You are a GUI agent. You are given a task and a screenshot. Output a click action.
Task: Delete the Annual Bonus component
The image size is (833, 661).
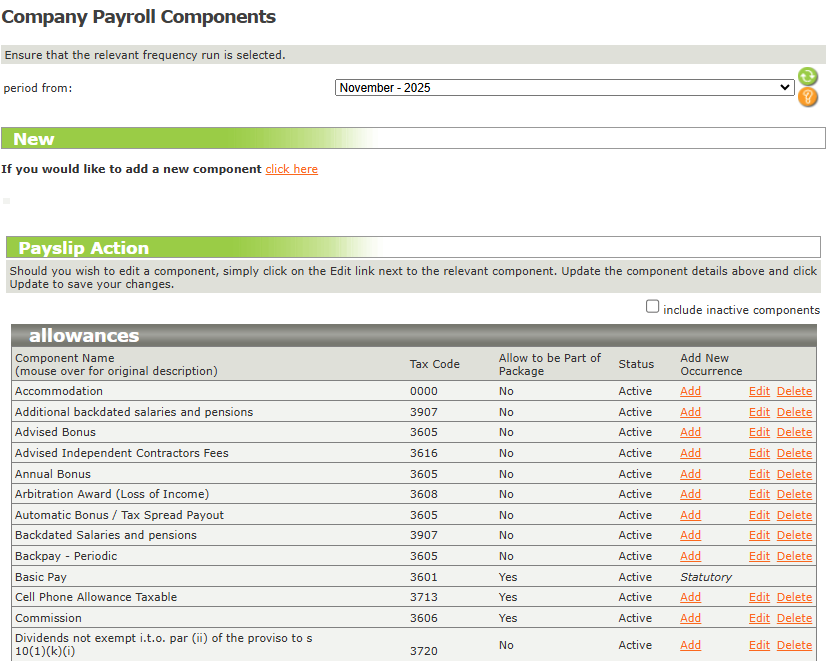[x=794, y=474]
